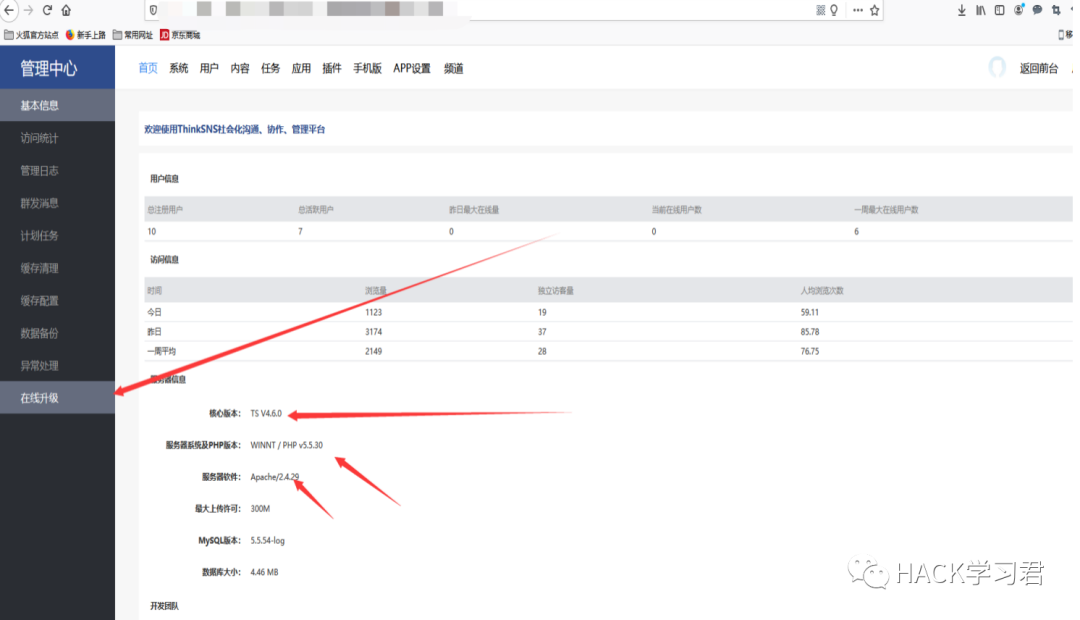Open 访问统计 in the sidebar
The image size is (1080, 620).
[x=57, y=138]
